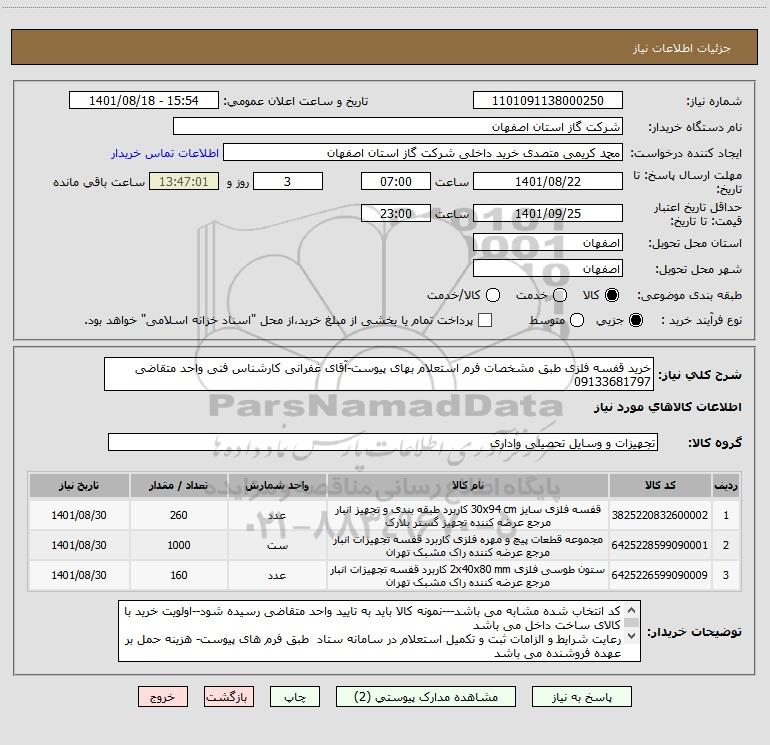The height and width of the screenshot is (745, 770).
Task: Click quantity cell 1000
Action: tap(179, 545)
